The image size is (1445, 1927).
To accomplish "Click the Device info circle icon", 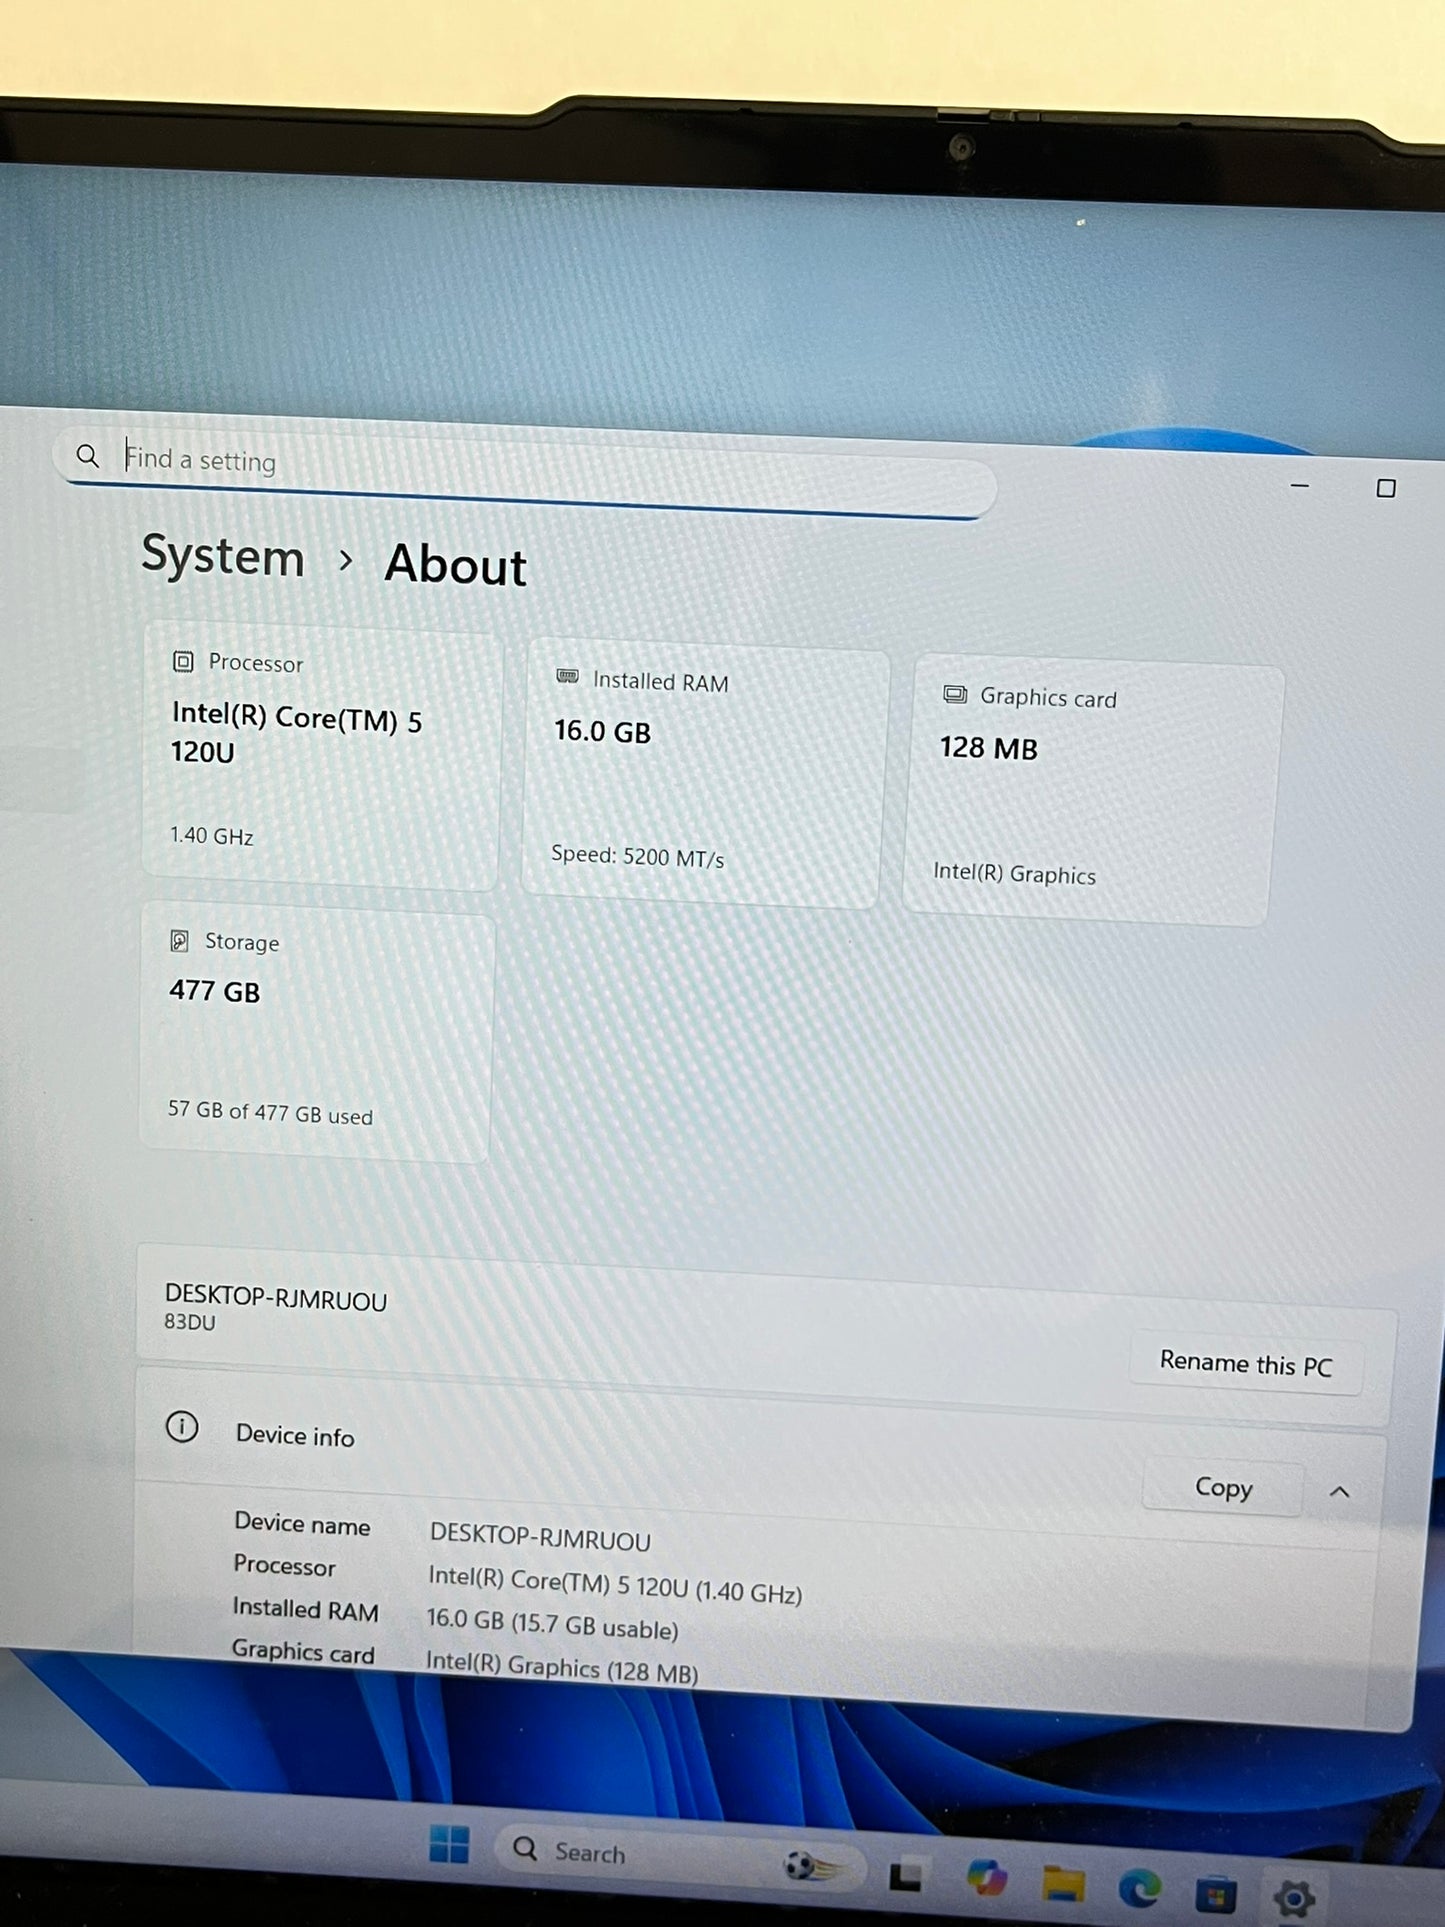I will click(182, 1427).
